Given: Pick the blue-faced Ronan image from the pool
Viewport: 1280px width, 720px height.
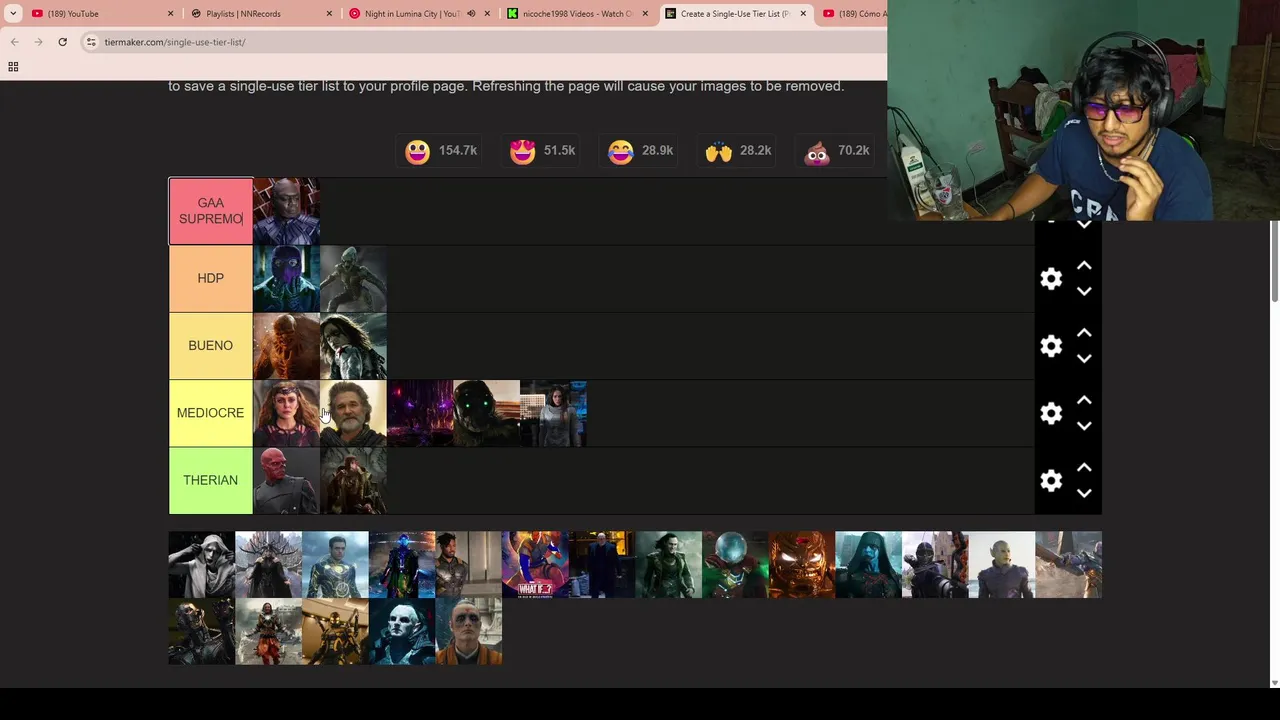Looking at the screenshot, I should click(868, 565).
